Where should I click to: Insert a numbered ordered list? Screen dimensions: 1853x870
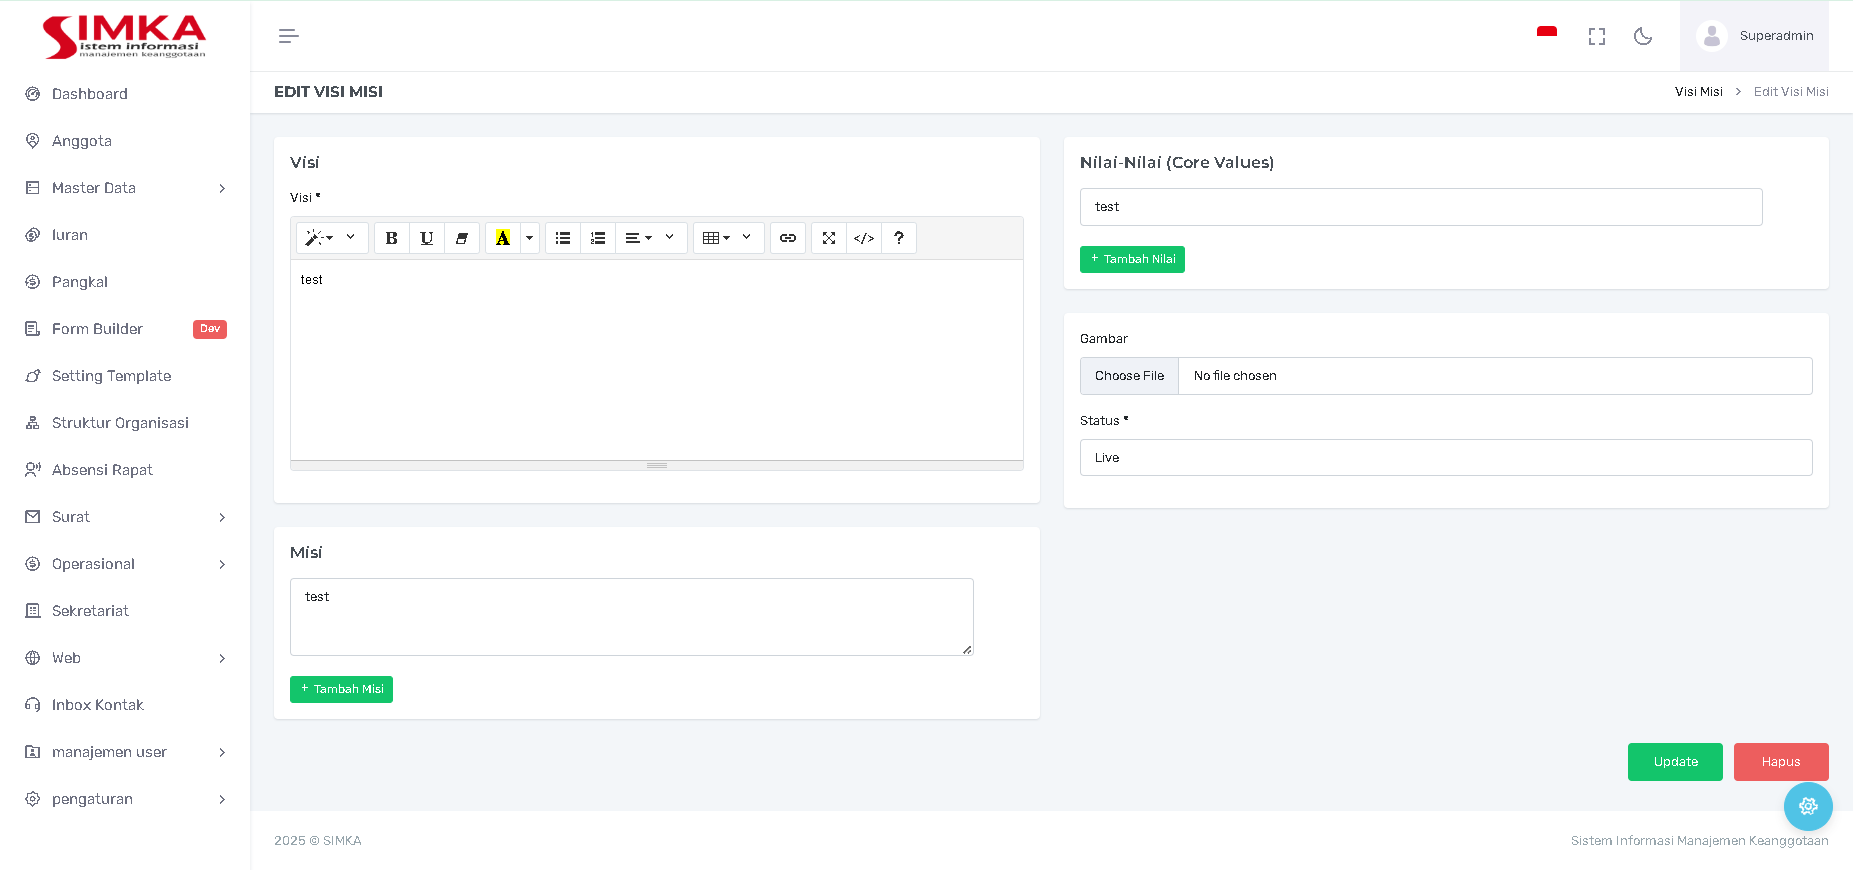point(598,238)
